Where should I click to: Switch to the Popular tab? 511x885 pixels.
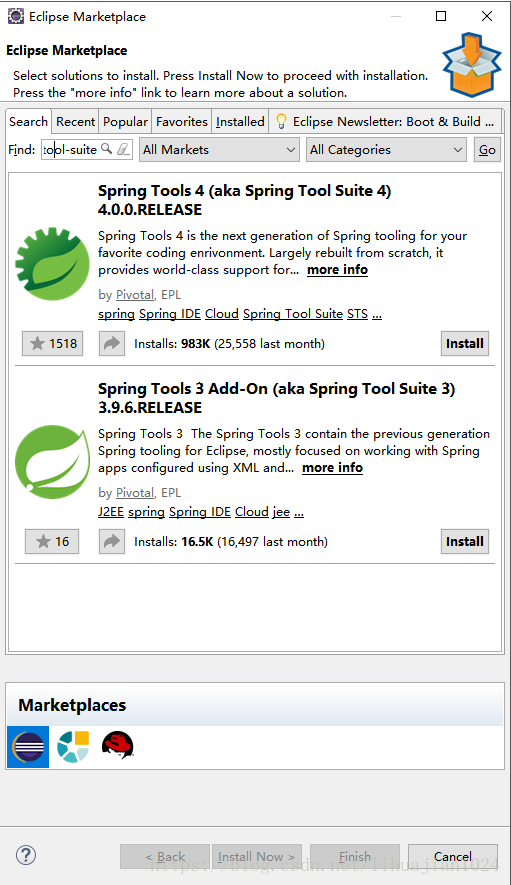(x=125, y=121)
